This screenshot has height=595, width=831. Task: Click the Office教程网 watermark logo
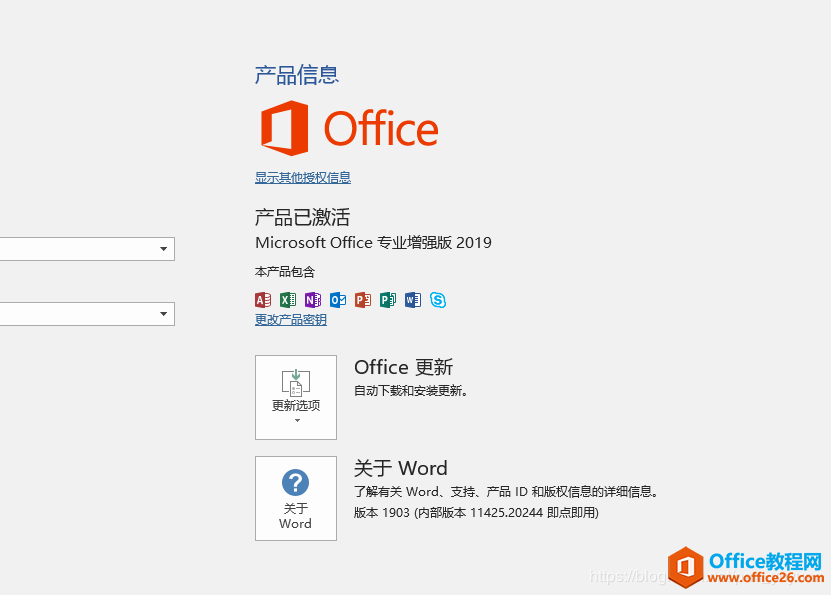pos(688,567)
